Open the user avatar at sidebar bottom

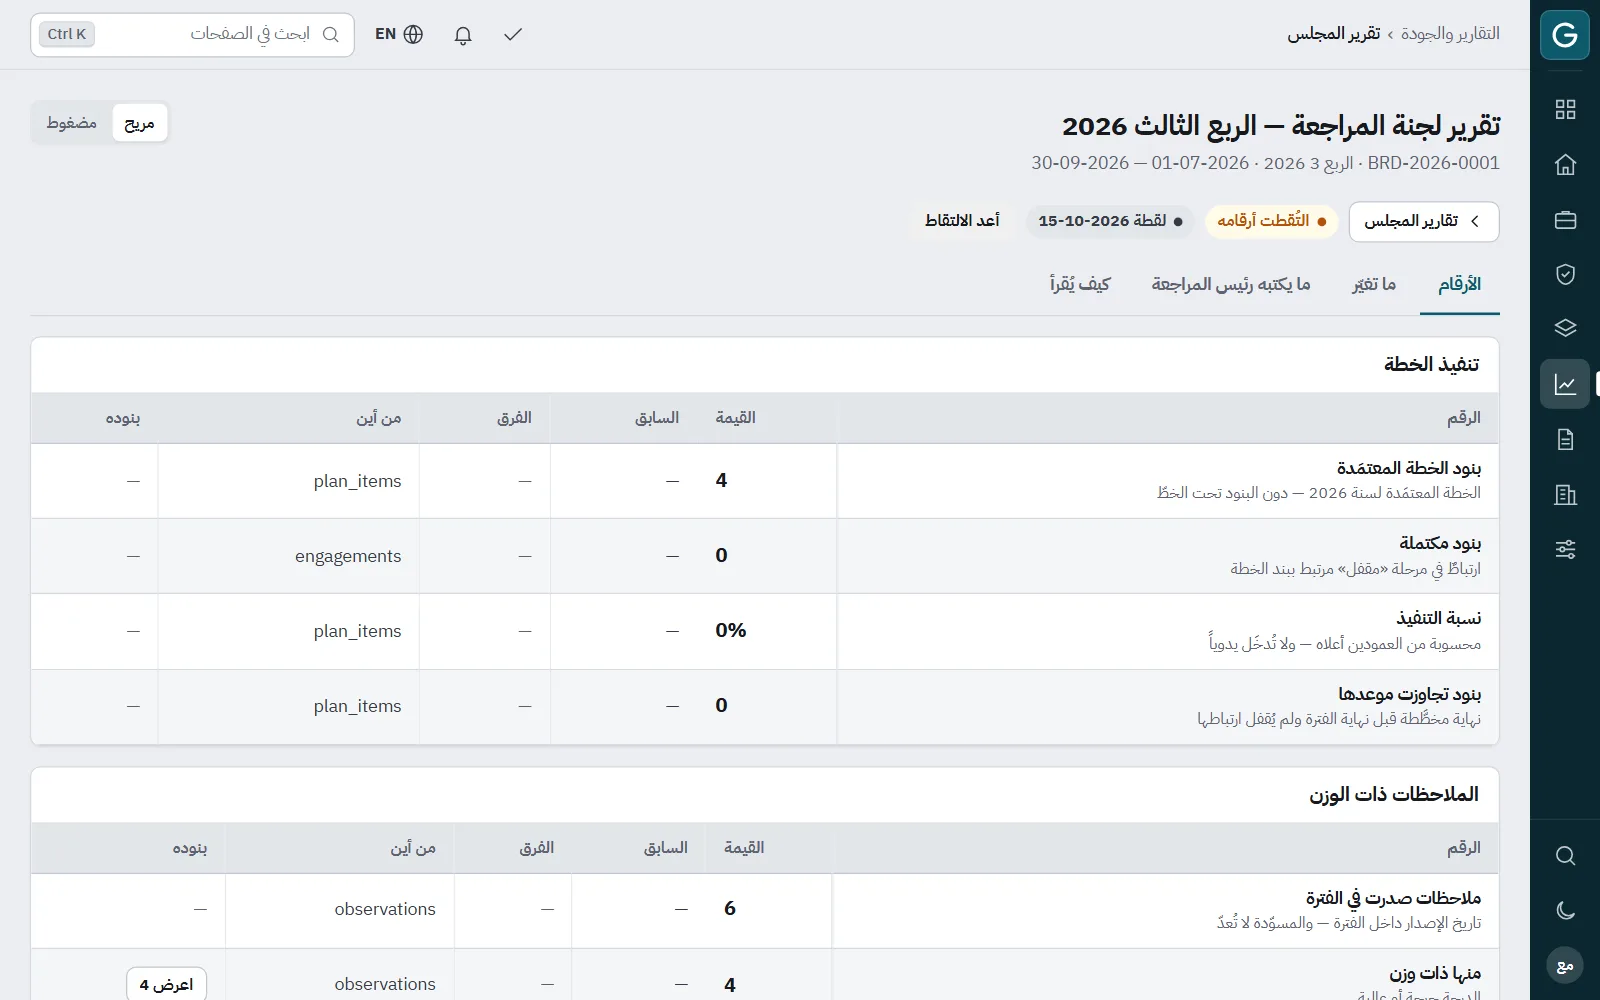pyautogui.click(x=1565, y=965)
